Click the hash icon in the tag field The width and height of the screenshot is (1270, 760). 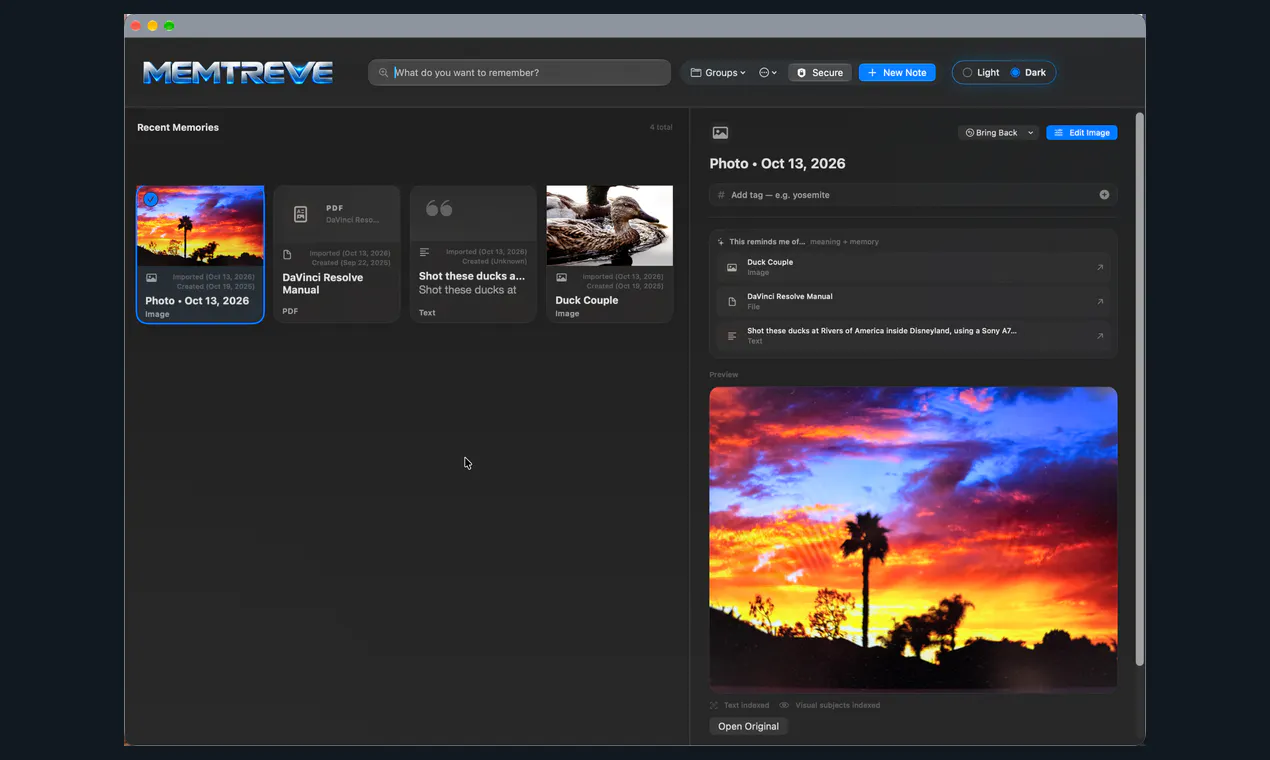tap(720, 195)
